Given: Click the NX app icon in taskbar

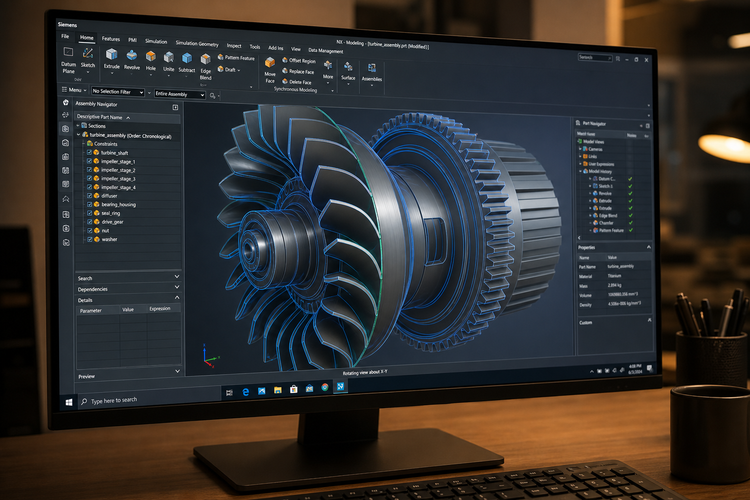Looking at the screenshot, I should (x=340, y=386).
